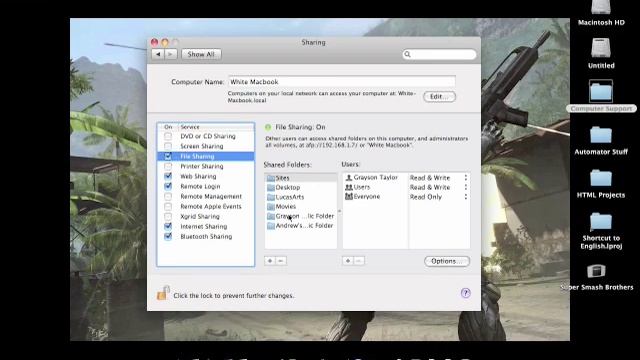Select Screen Sharing service row
The height and width of the screenshot is (360, 640).
[x=206, y=146]
